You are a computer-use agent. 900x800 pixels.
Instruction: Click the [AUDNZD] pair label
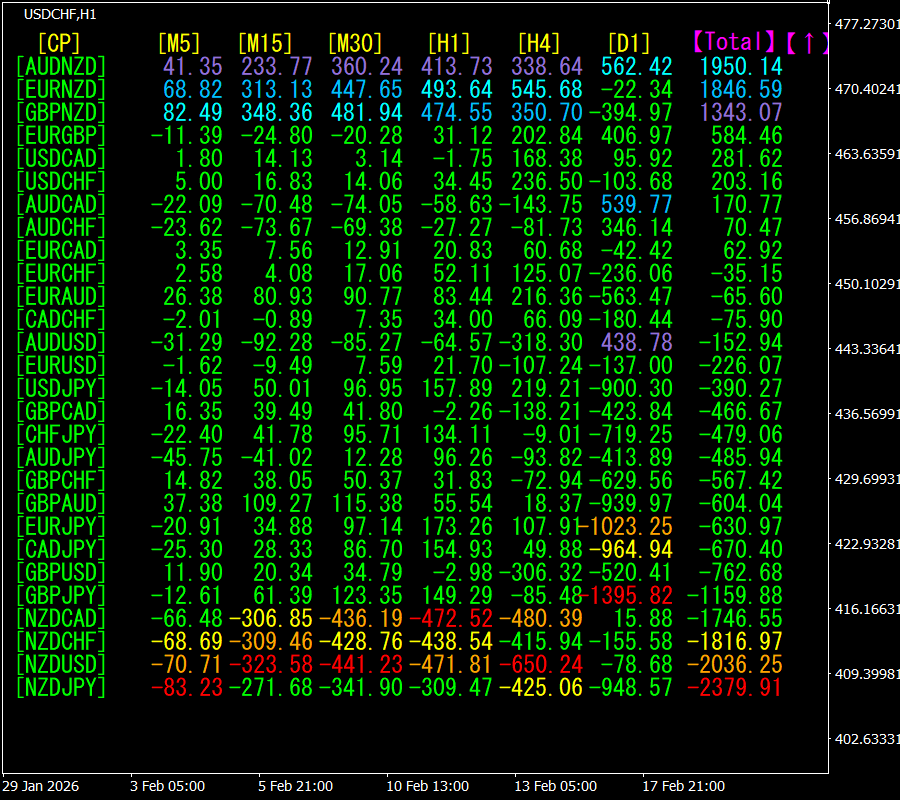point(61,67)
